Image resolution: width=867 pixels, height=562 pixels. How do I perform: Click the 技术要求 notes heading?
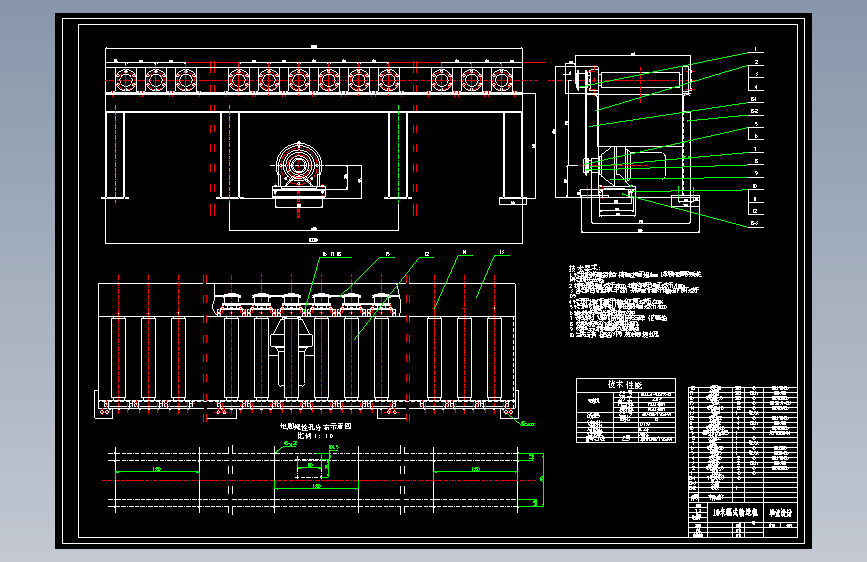(x=584, y=268)
